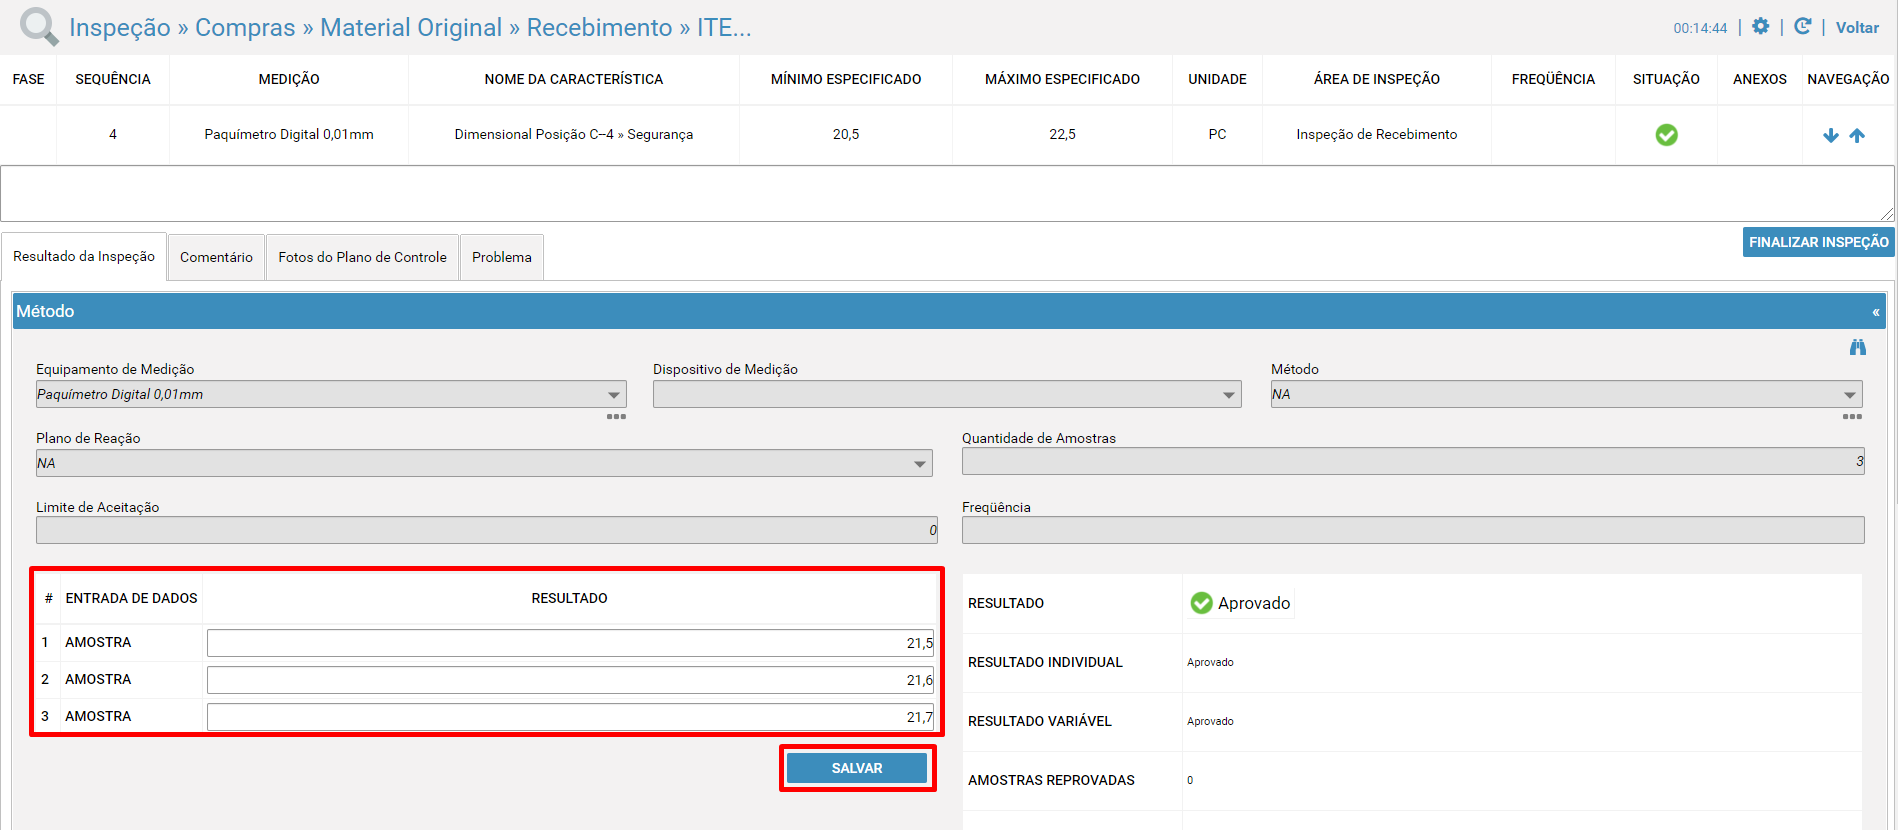Click the binoculars icon in Método panel

coord(1857,347)
